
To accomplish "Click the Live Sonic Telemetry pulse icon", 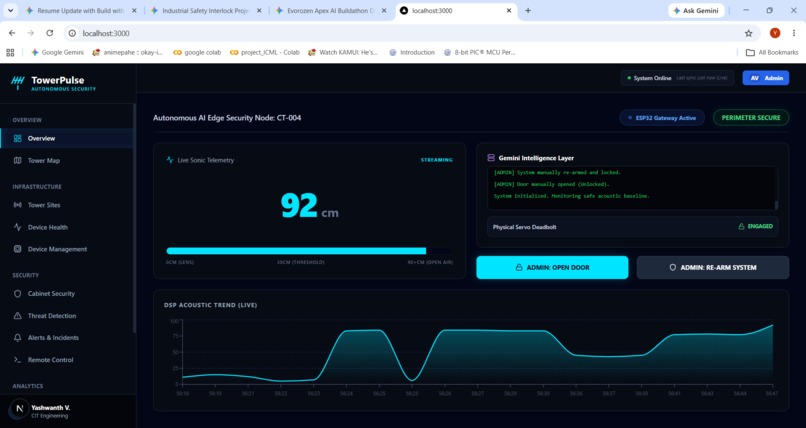I will [170, 160].
